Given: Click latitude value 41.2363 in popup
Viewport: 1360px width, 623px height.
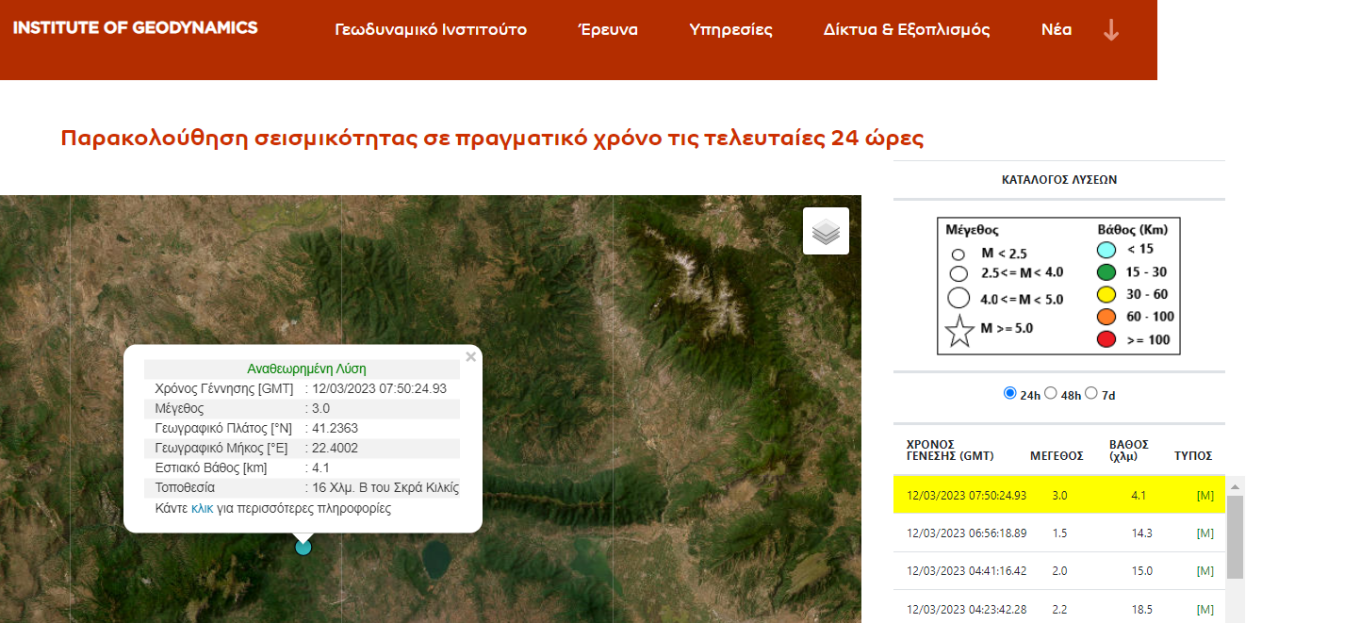Looking at the screenshot, I should click(x=335, y=428).
